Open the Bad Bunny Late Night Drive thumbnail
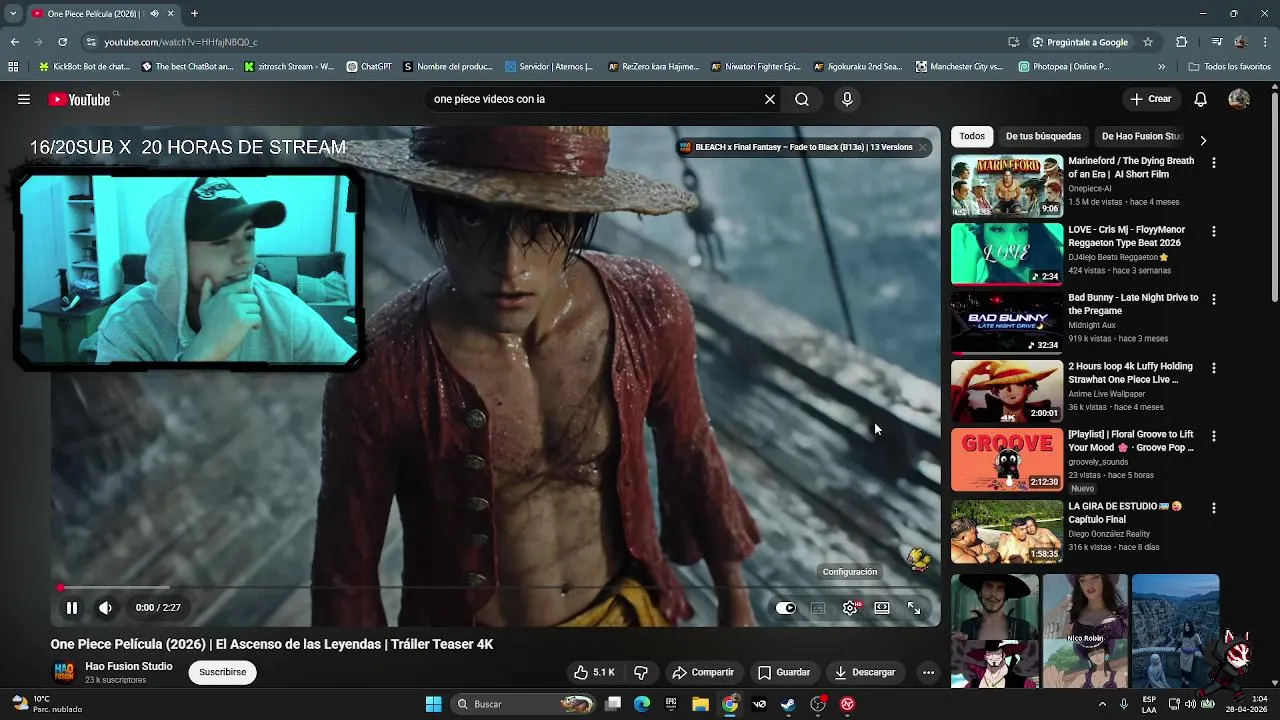 pyautogui.click(x=1007, y=322)
